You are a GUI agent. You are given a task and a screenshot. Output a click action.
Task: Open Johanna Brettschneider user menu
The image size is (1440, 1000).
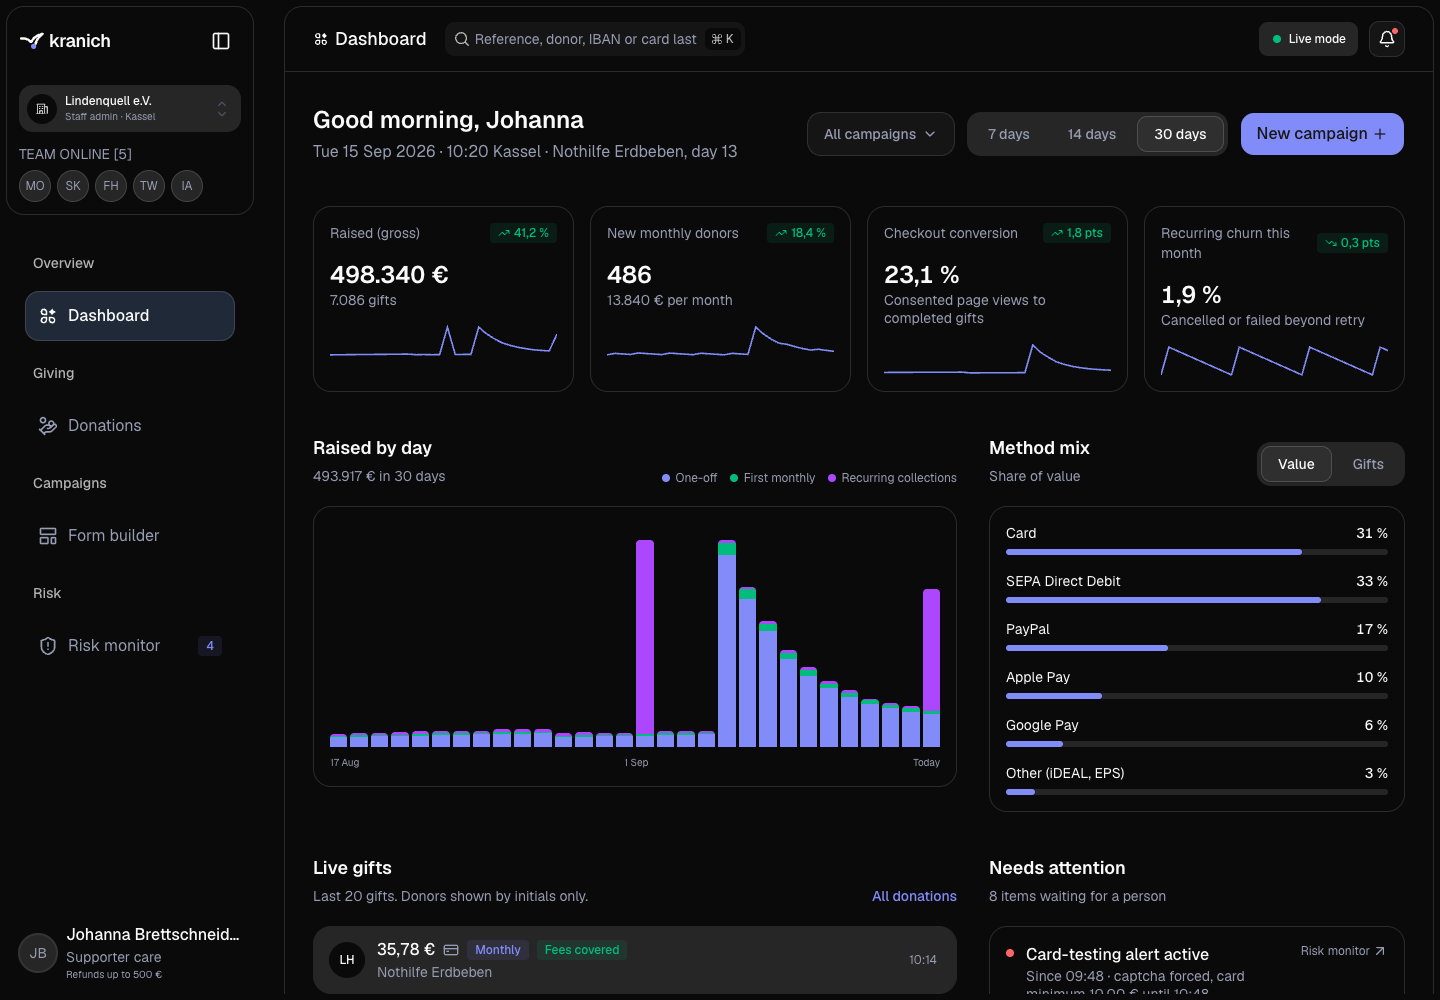point(130,954)
